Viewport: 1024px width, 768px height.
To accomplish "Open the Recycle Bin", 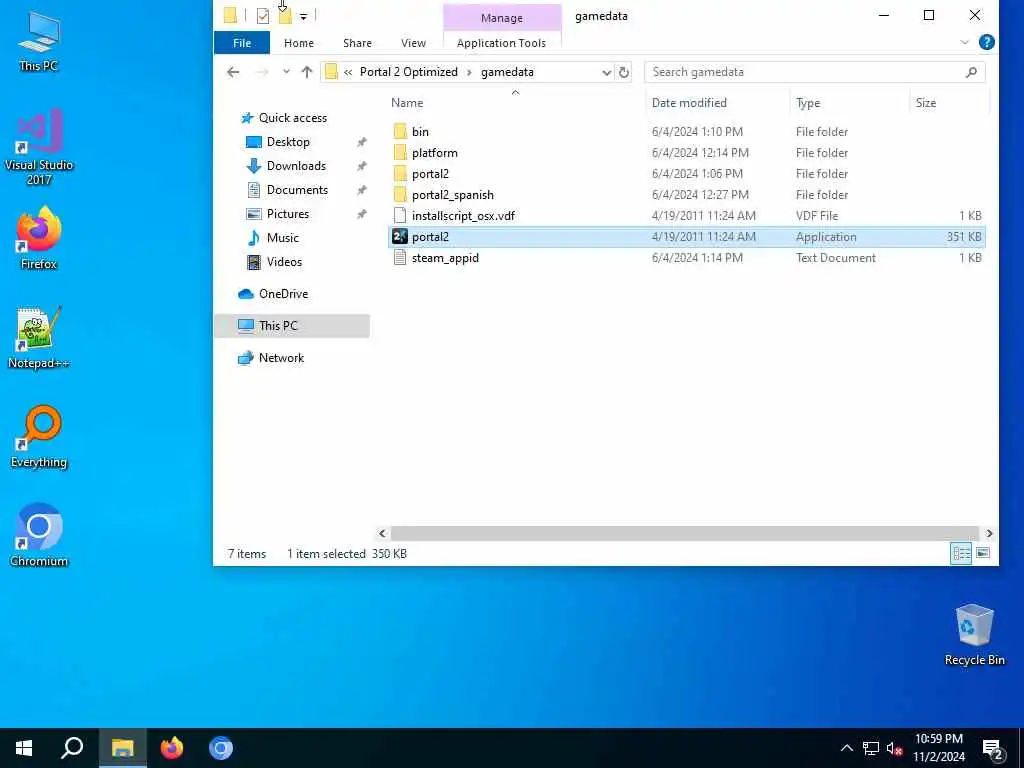I will pos(974,635).
